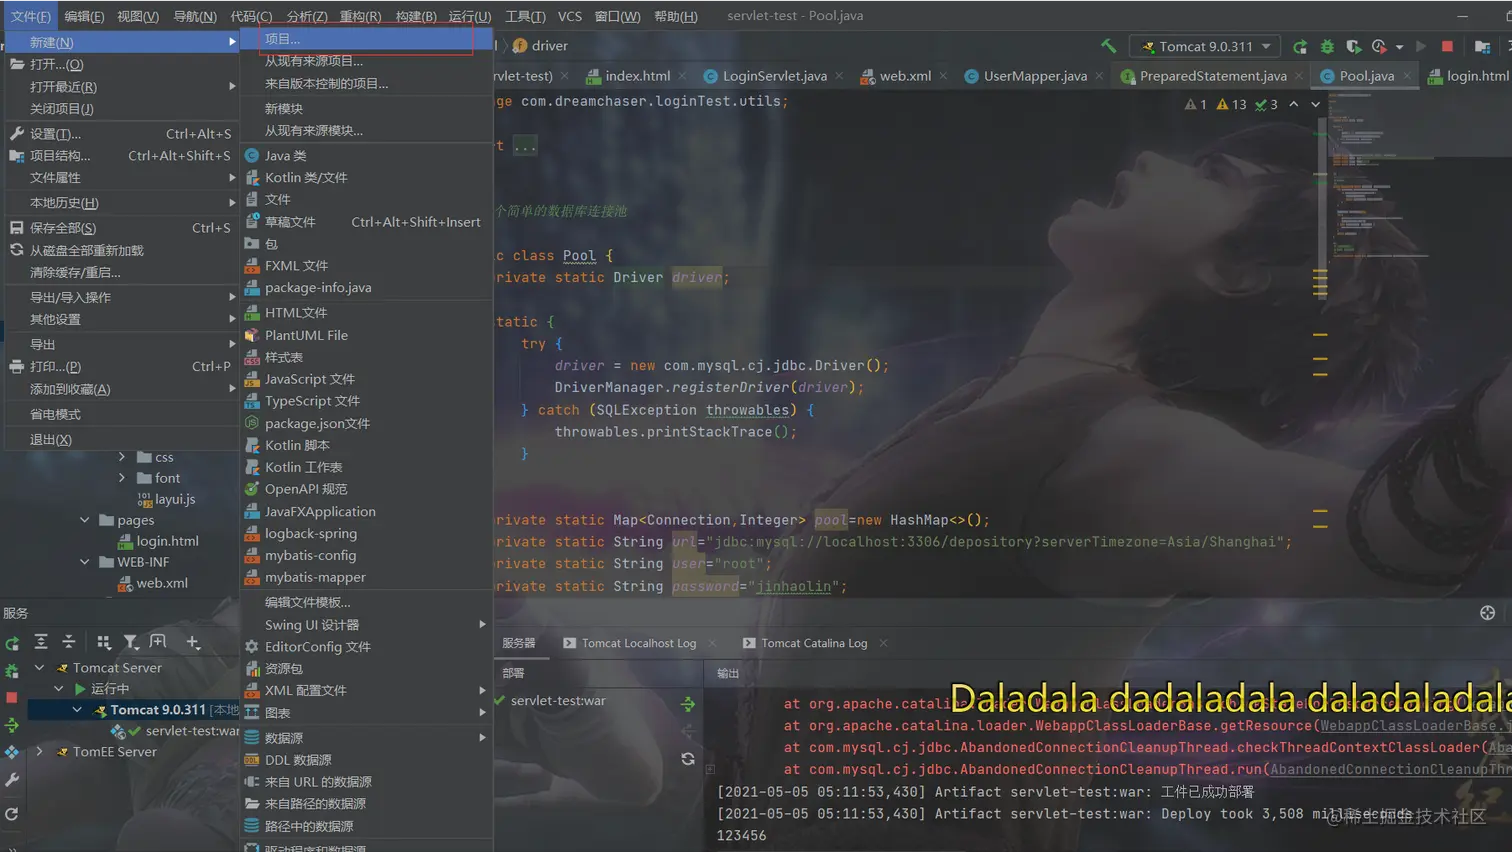Click the Update application icon in Services sidebar
Screen dimensions: 1512x852
click(12, 814)
